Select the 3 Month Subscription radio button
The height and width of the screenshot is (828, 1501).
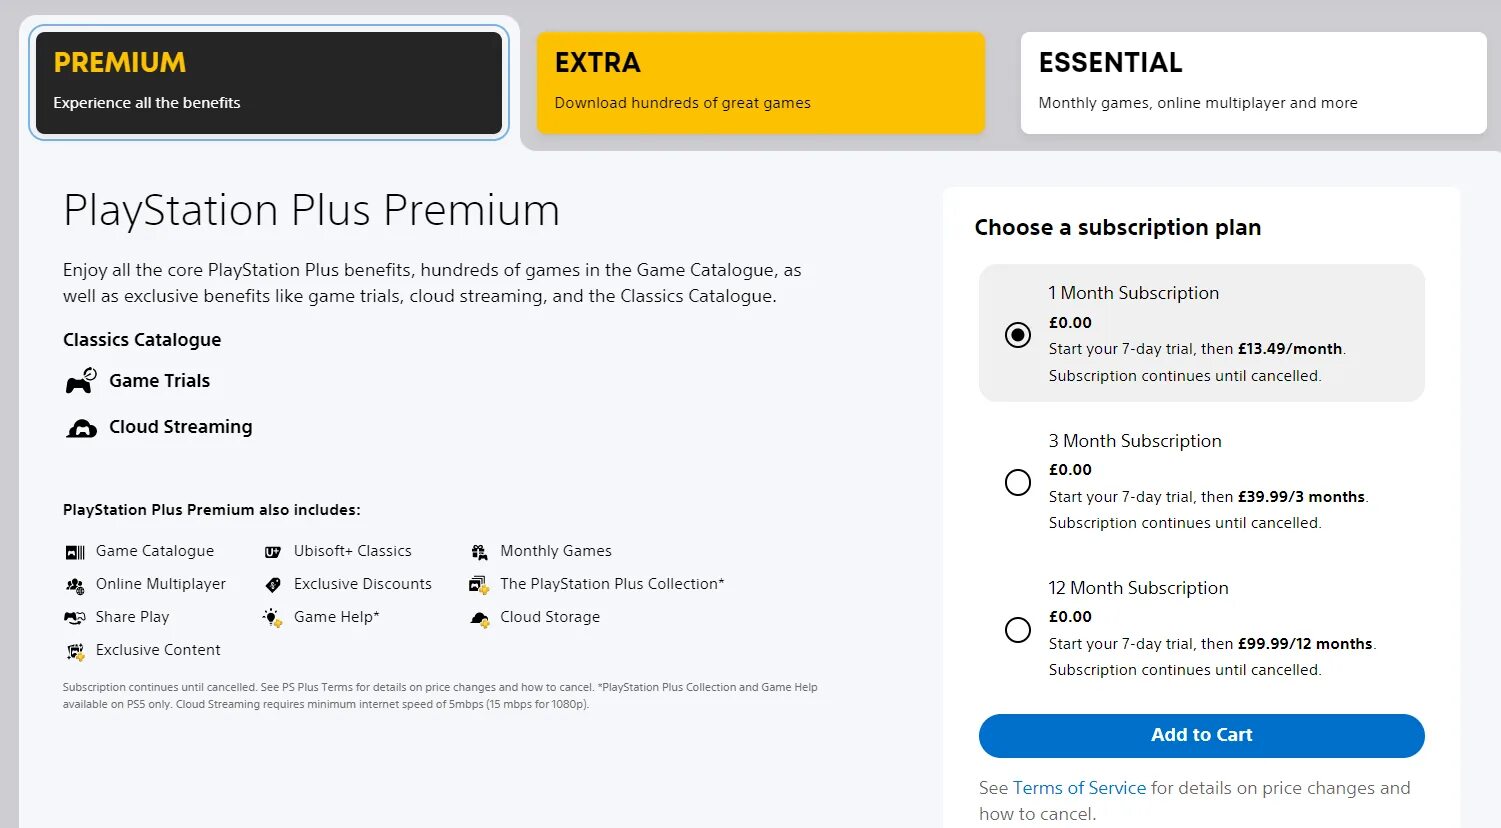[x=1018, y=482]
